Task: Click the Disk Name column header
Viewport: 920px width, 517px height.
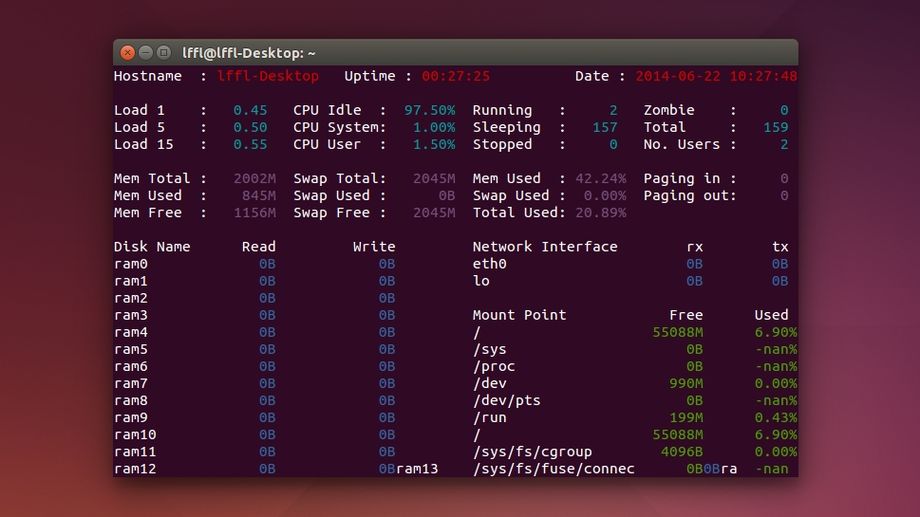Action: [152, 246]
